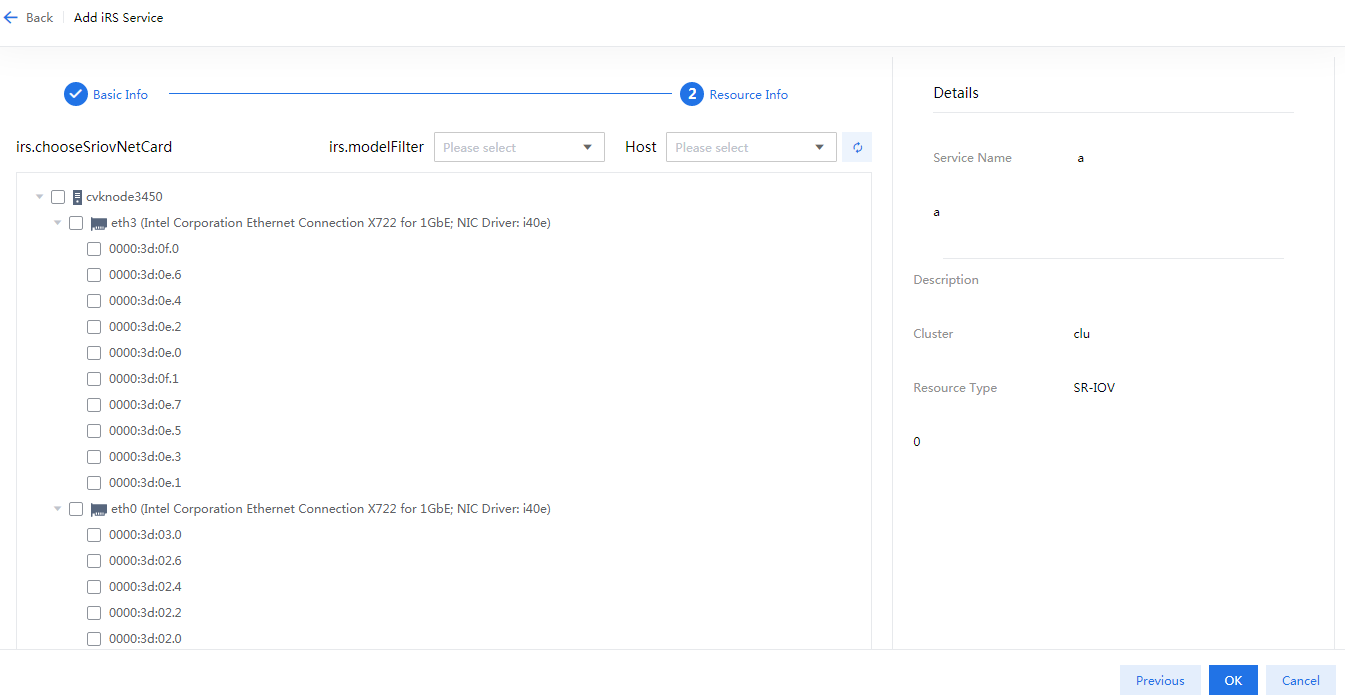
Task: Click the 0000:3d:0e.1 device label
Action: (145, 483)
